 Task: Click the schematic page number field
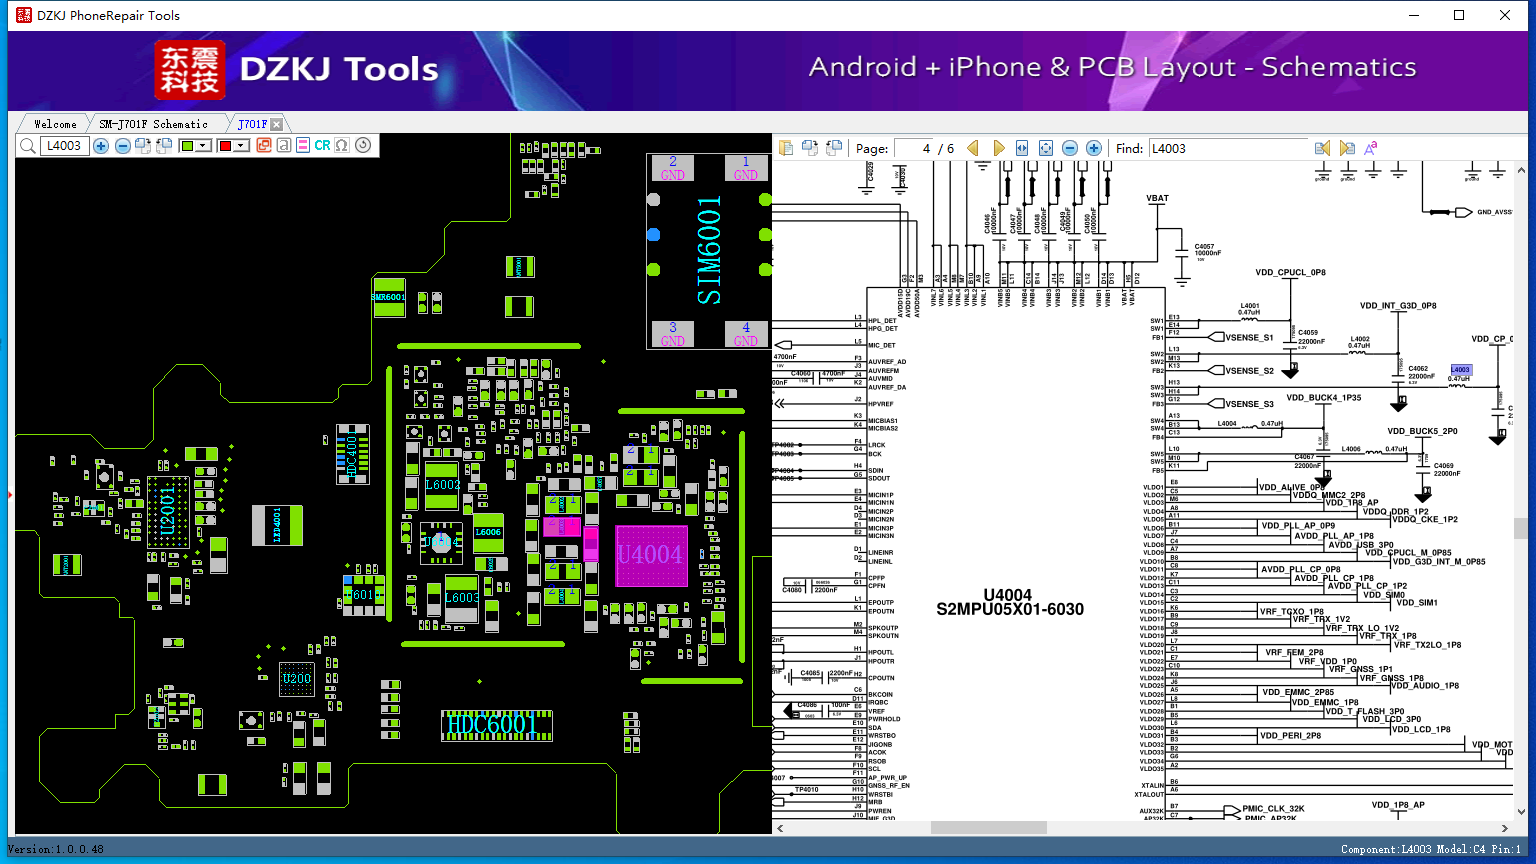click(x=913, y=148)
